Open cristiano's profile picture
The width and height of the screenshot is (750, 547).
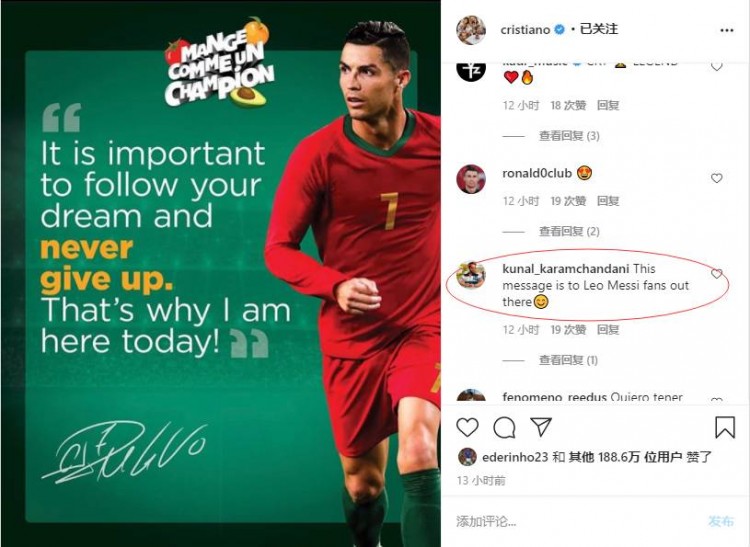coord(471,30)
